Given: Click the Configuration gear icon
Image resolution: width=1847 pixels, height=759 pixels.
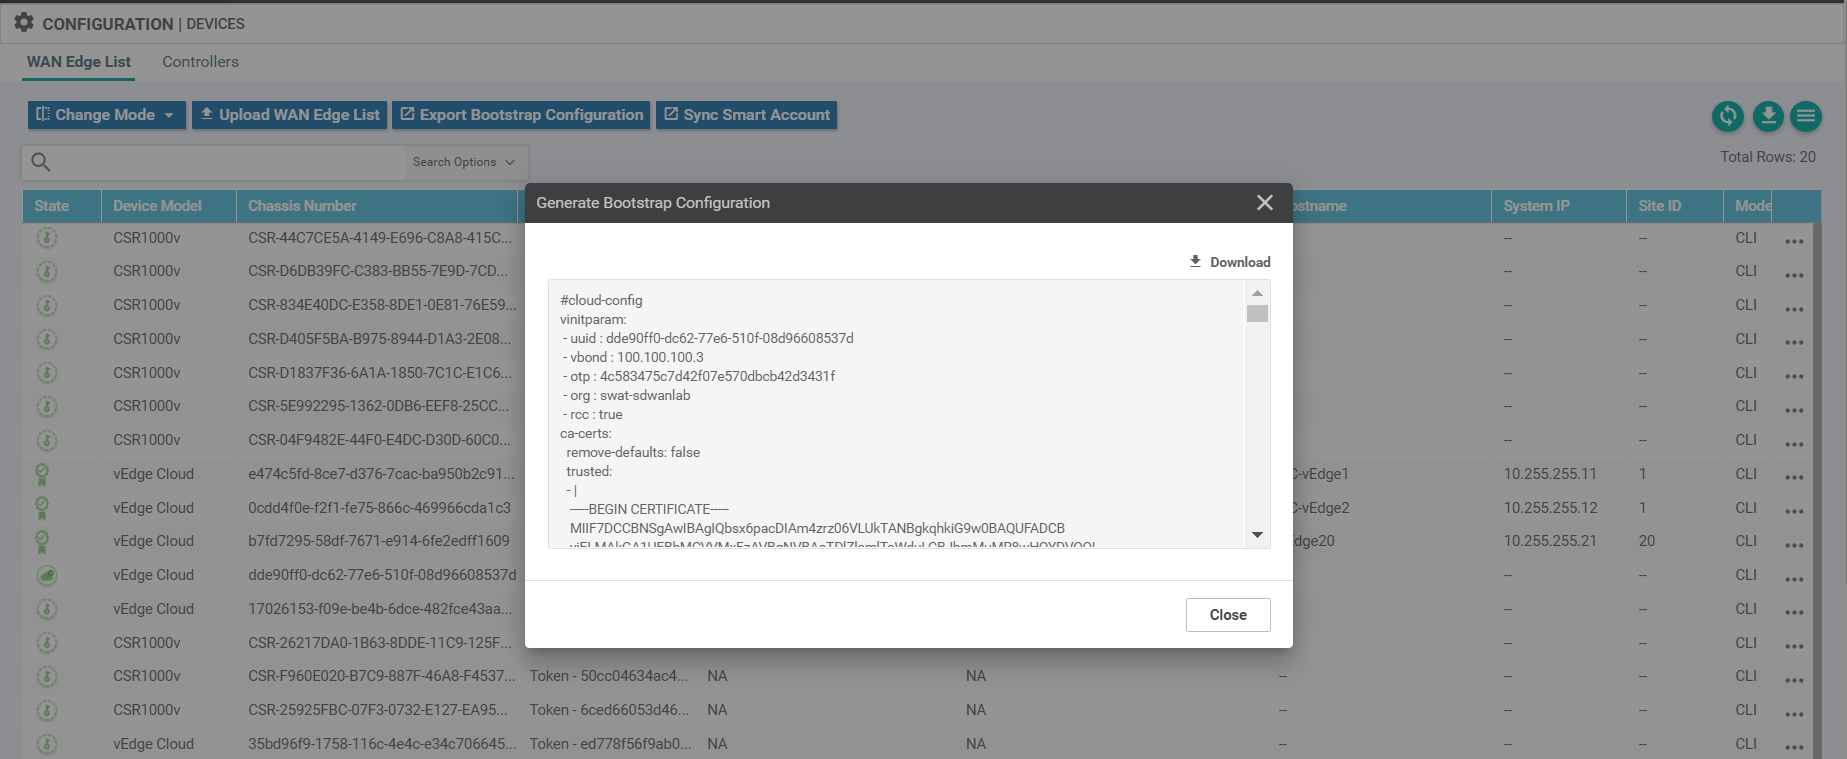Looking at the screenshot, I should click(x=24, y=23).
